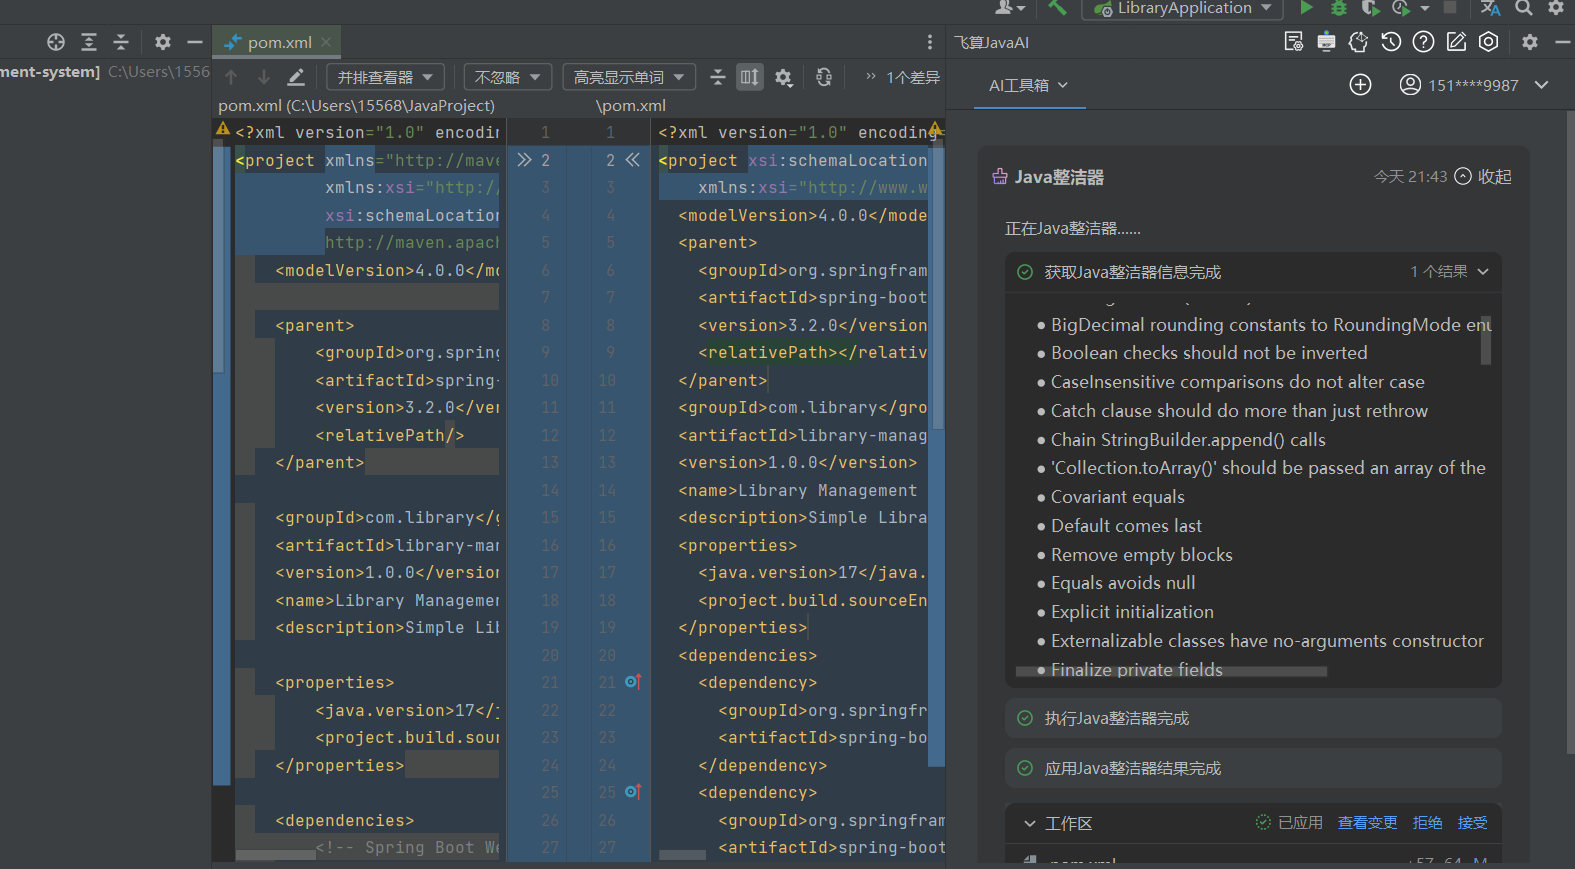Image resolution: width=1575 pixels, height=869 pixels.
Task: Open the 高亮显示单词 highlight dropdown
Action: point(629,77)
